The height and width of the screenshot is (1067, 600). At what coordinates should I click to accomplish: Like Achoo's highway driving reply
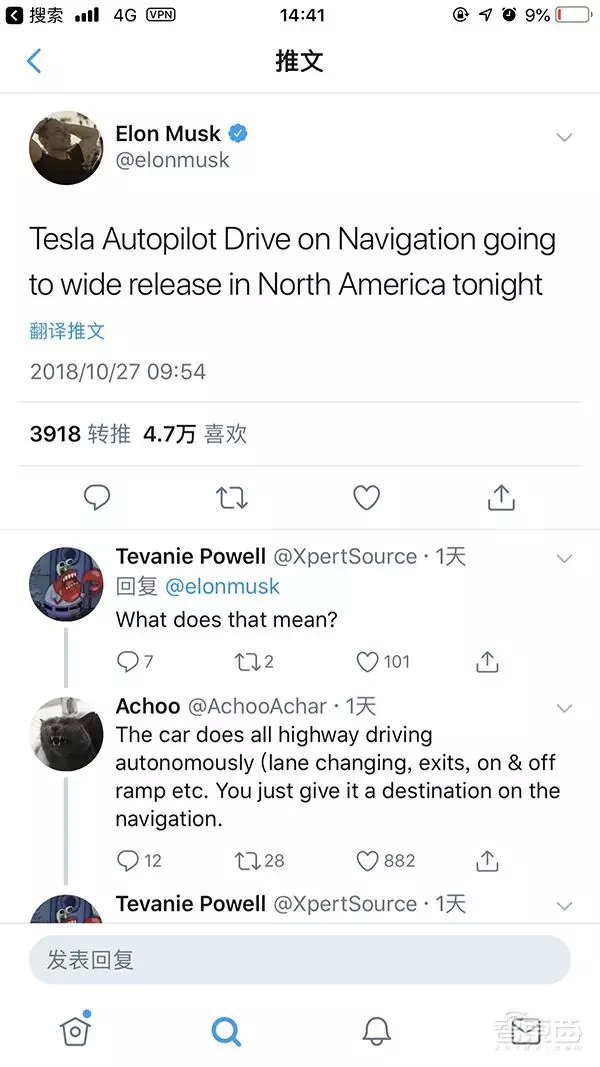[x=368, y=860]
